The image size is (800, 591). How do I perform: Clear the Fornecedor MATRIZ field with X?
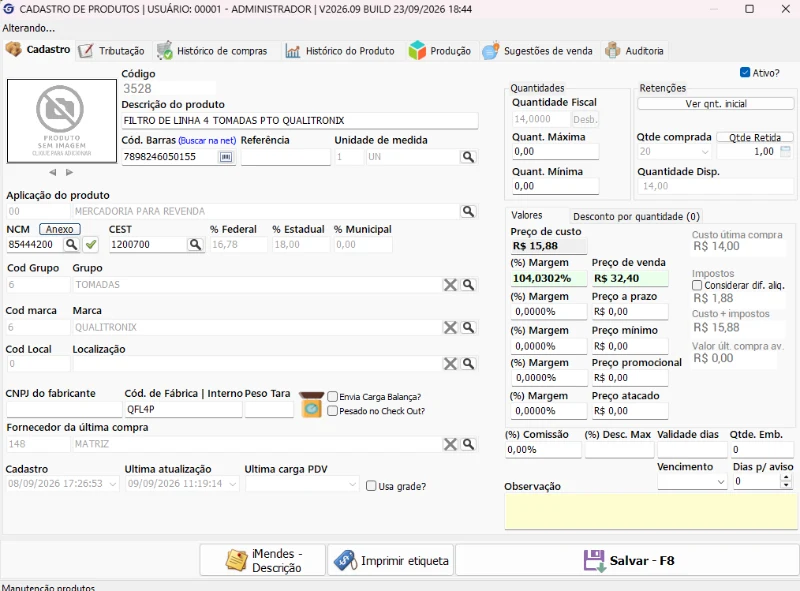pyautogui.click(x=450, y=444)
